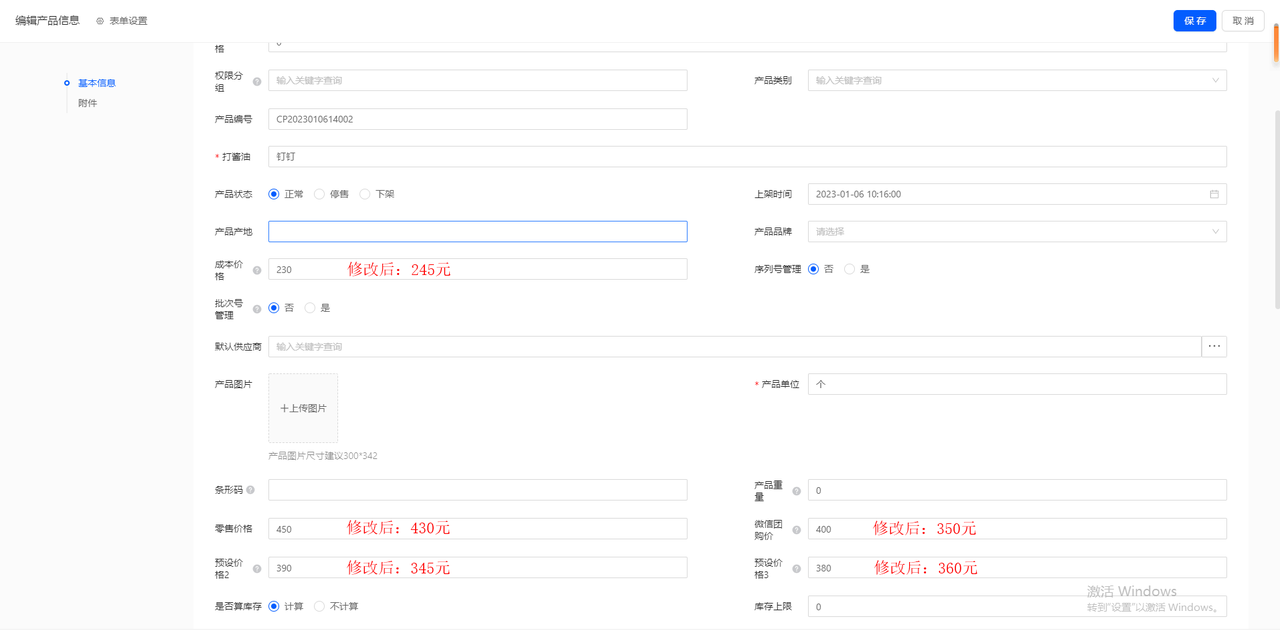Click help icon beside 条形码
1280x631 pixels.
[250, 491]
